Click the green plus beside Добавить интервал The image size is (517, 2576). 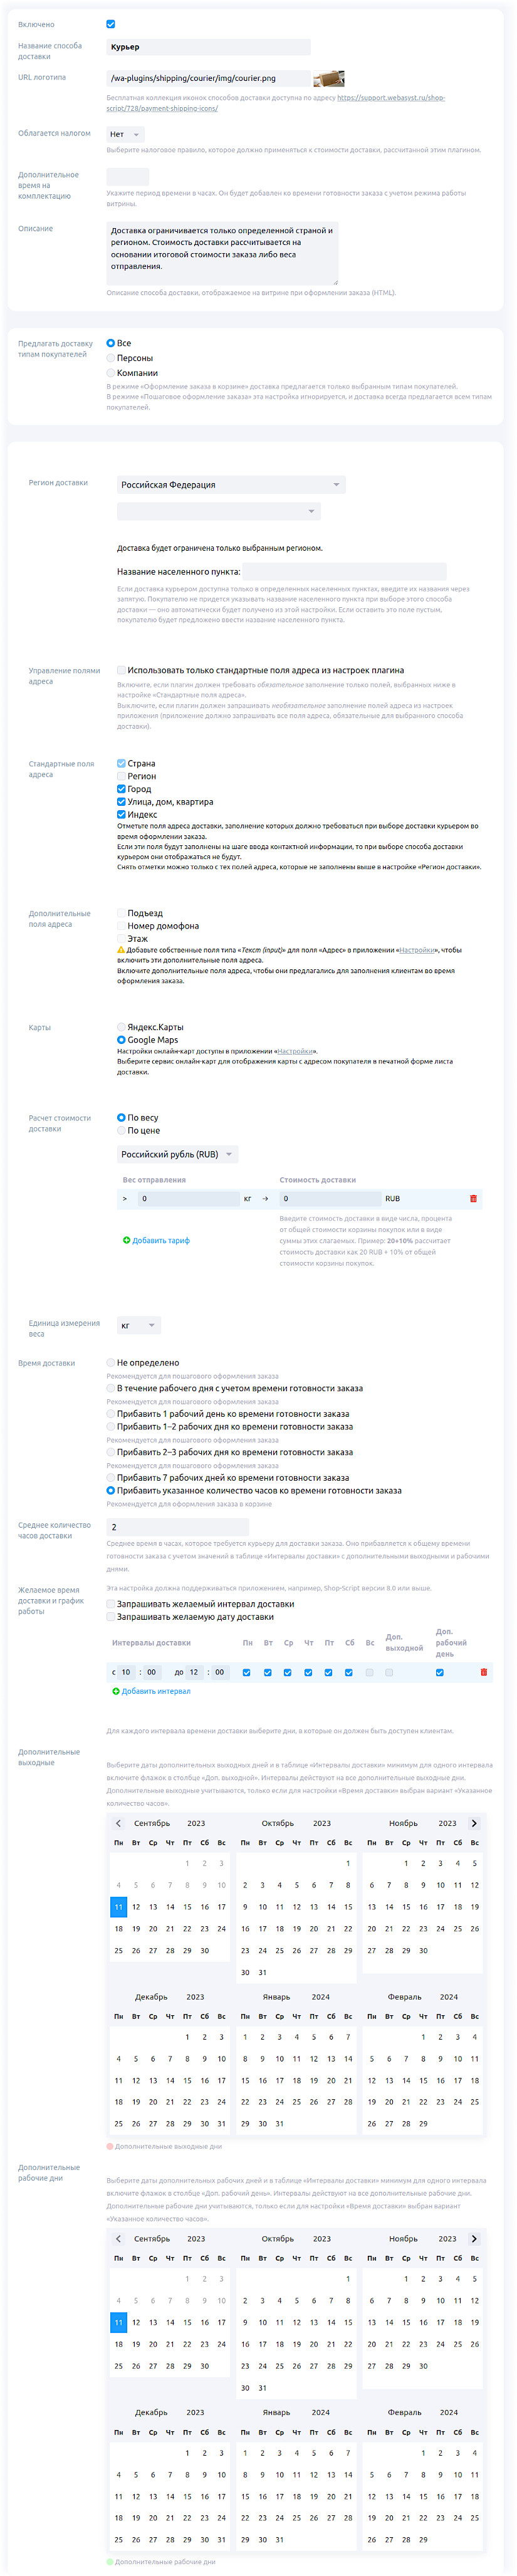point(116,1691)
